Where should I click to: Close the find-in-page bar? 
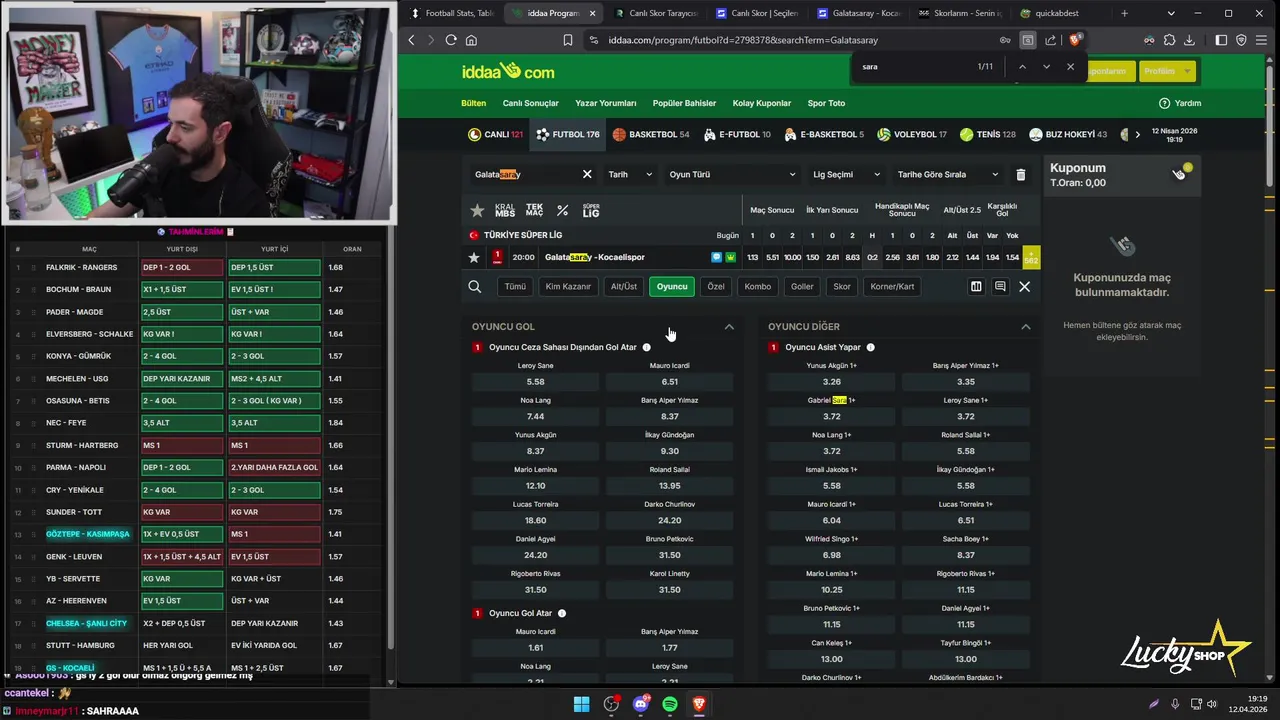tap(1070, 67)
